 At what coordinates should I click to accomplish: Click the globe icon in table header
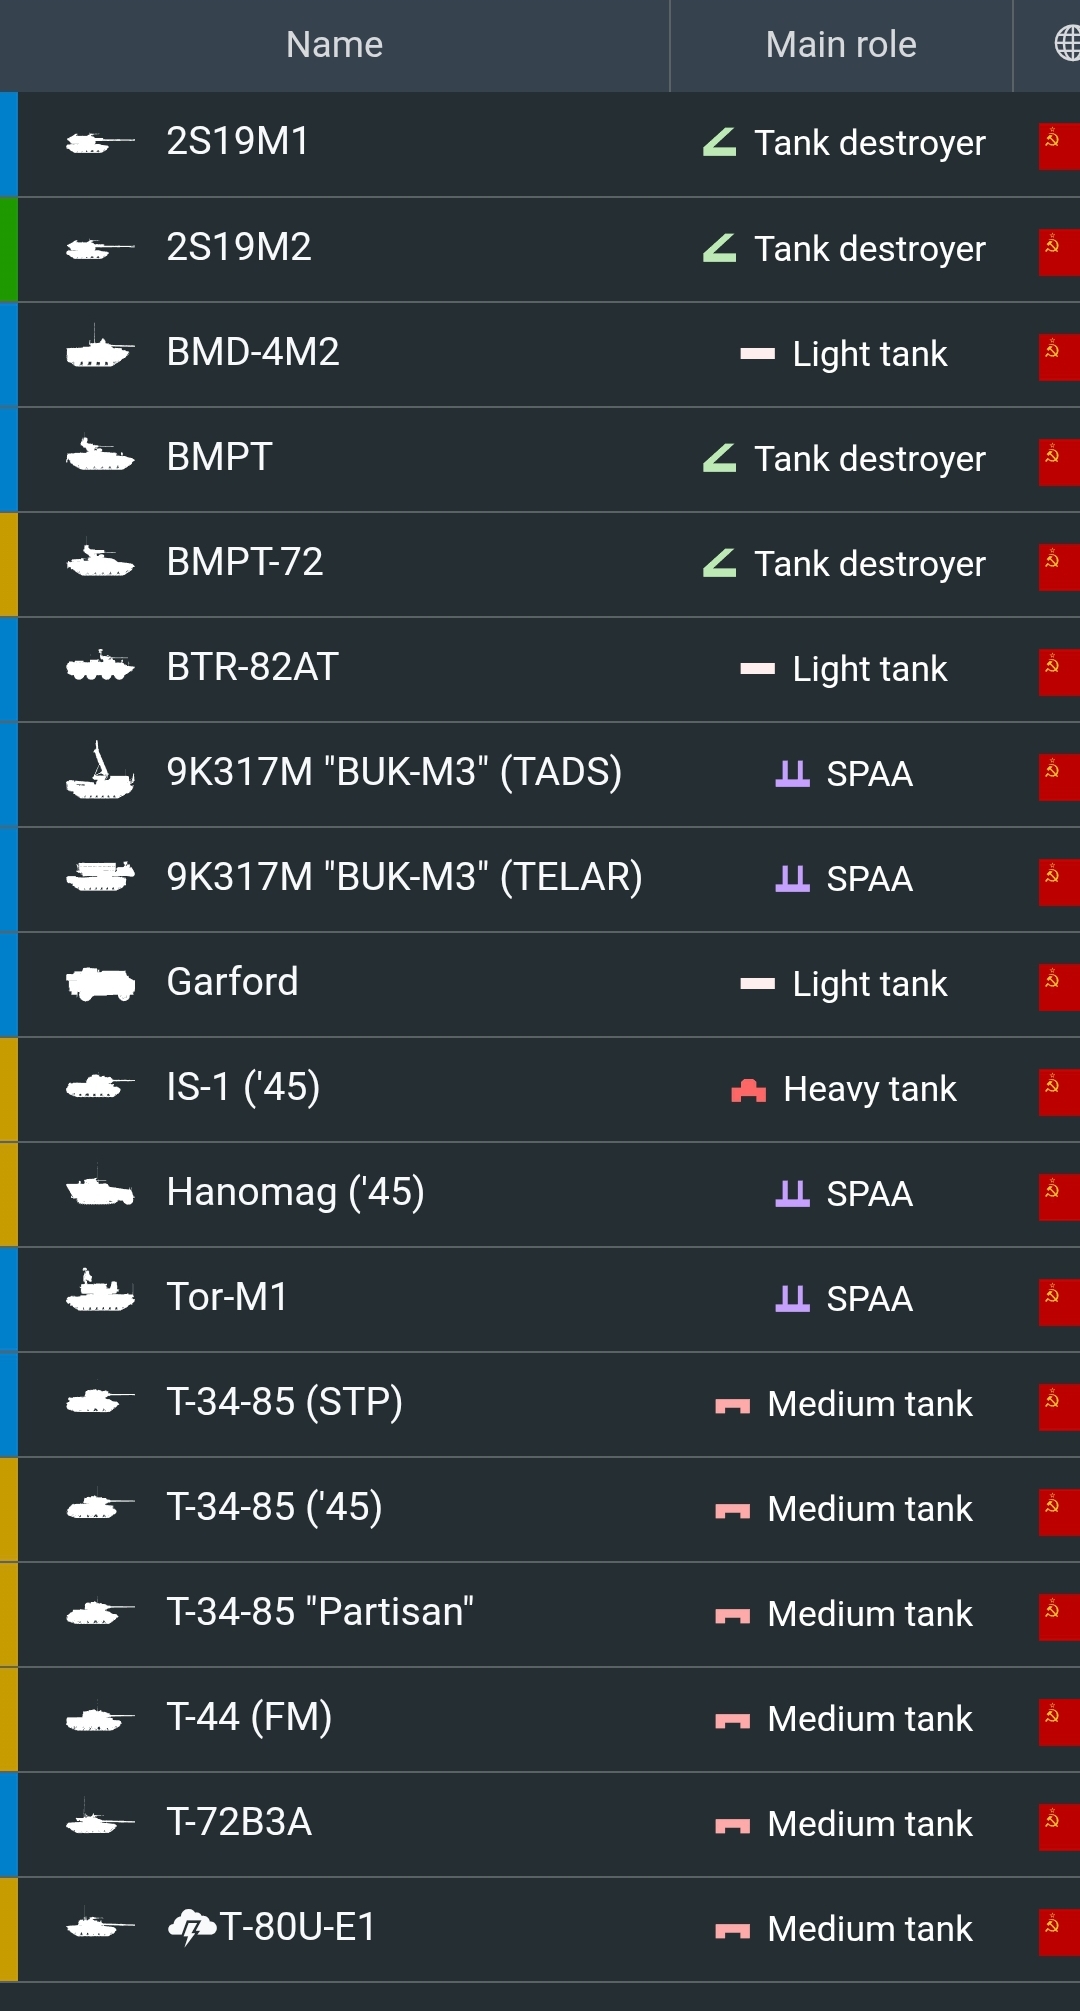pos(1067,44)
